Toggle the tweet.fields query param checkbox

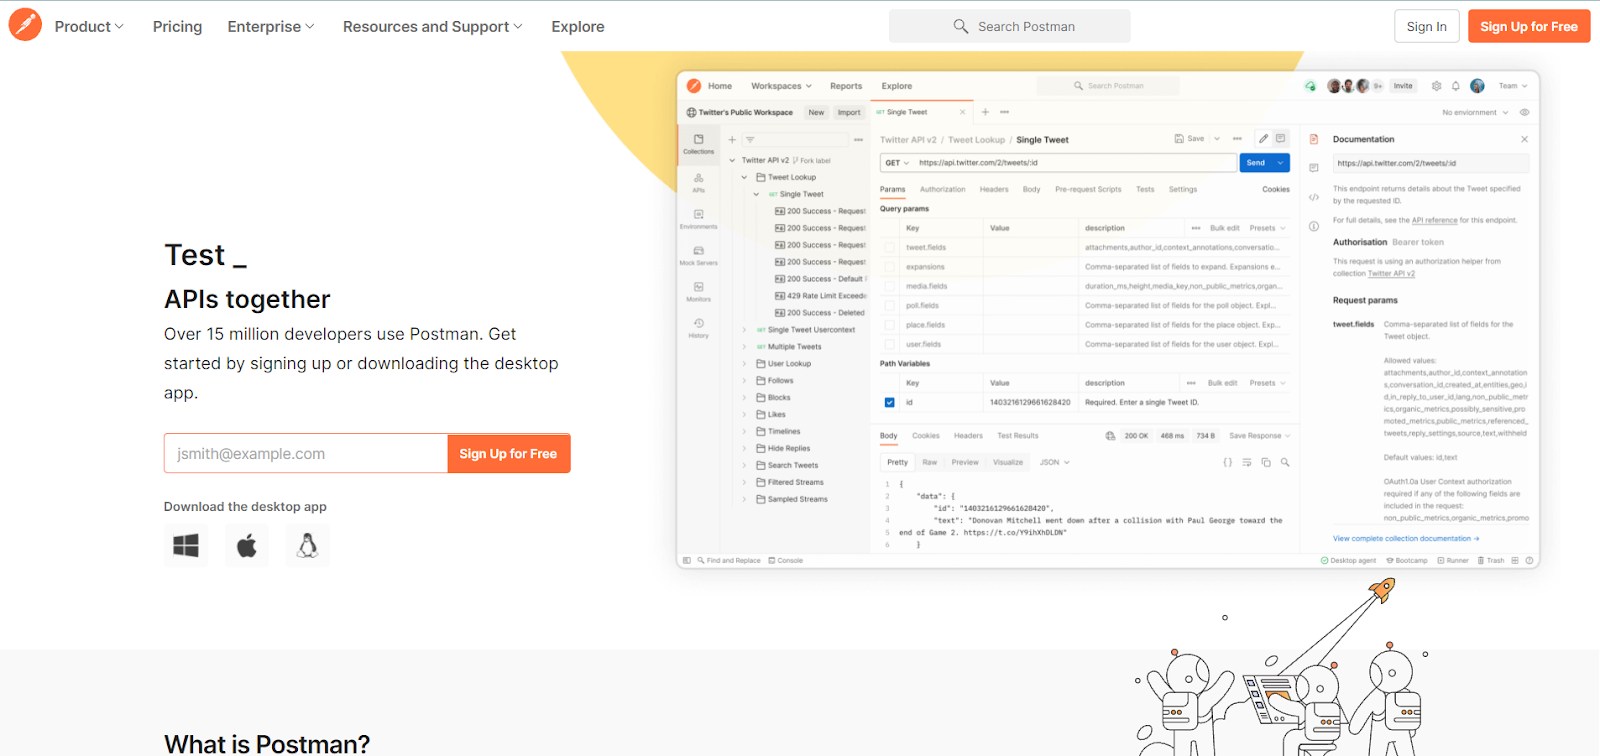(889, 247)
